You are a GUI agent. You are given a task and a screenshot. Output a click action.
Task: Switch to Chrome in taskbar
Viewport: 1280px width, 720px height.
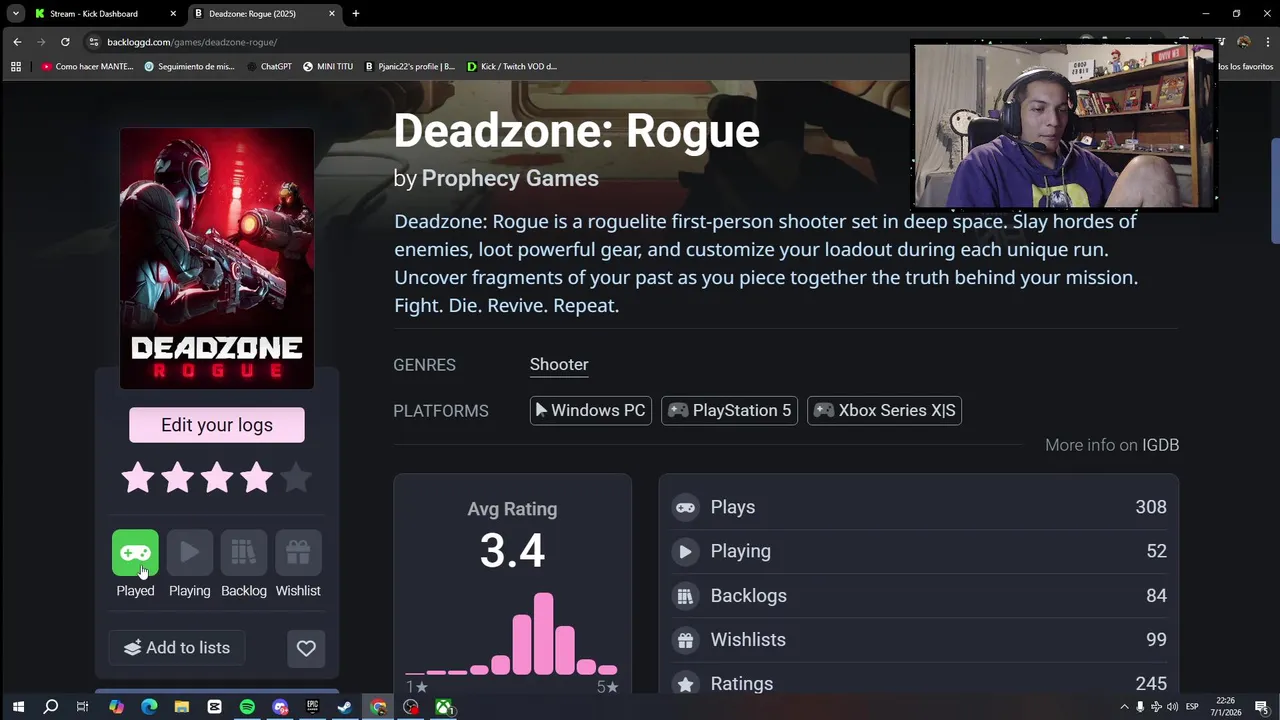(x=378, y=707)
